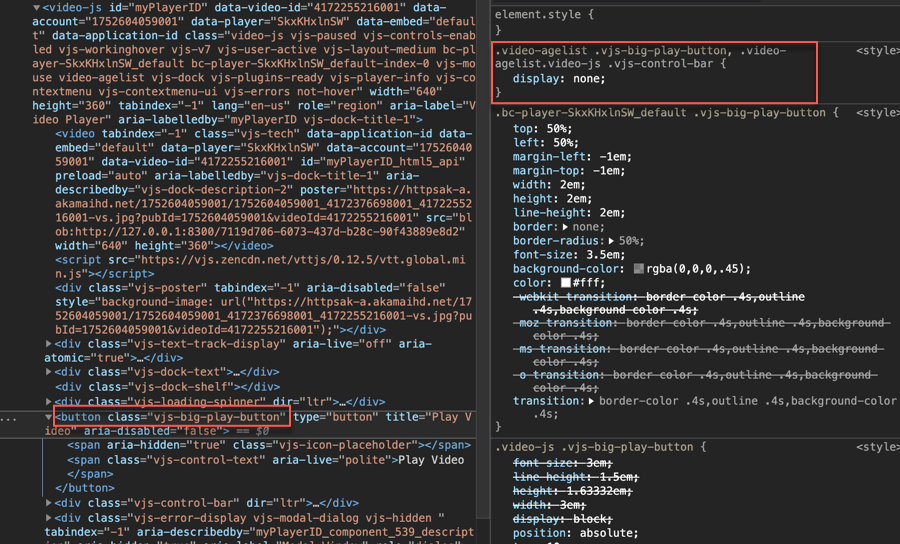Expand the vjs-dock-shelf div node
The image size is (900, 544).
50,388
